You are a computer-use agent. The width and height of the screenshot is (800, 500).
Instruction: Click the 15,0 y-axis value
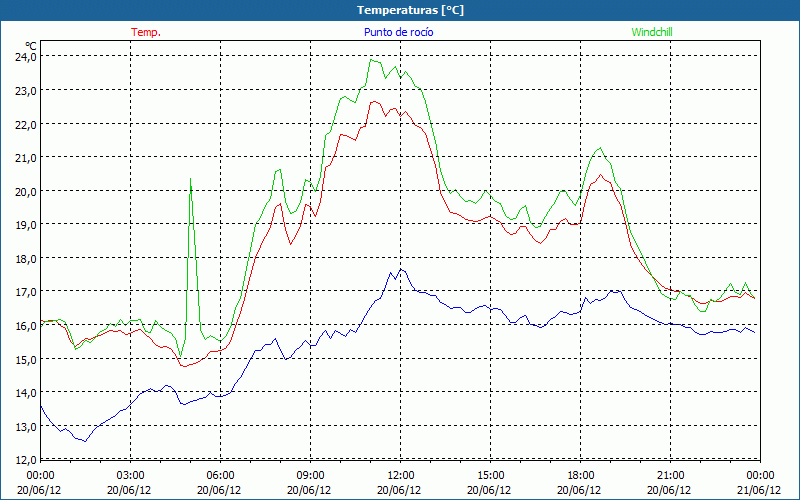(x=26, y=359)
